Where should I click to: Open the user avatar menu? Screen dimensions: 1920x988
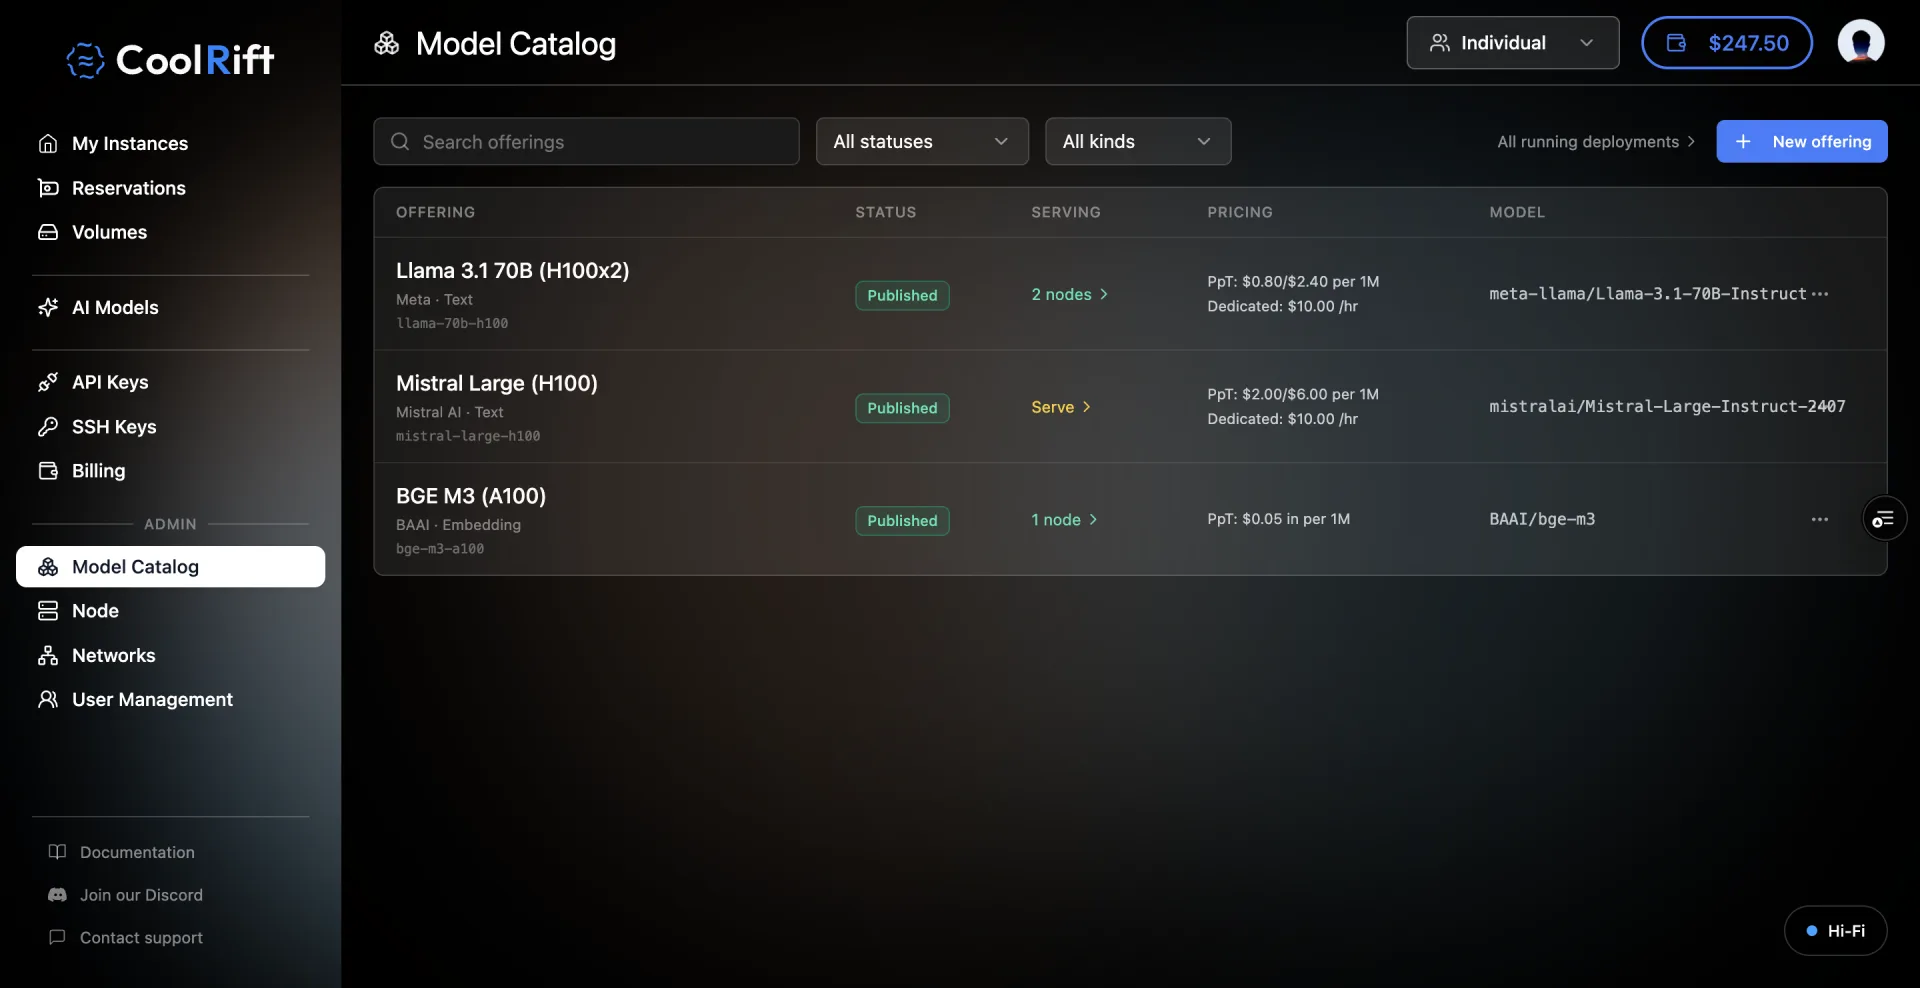(x=1861, y=42)
